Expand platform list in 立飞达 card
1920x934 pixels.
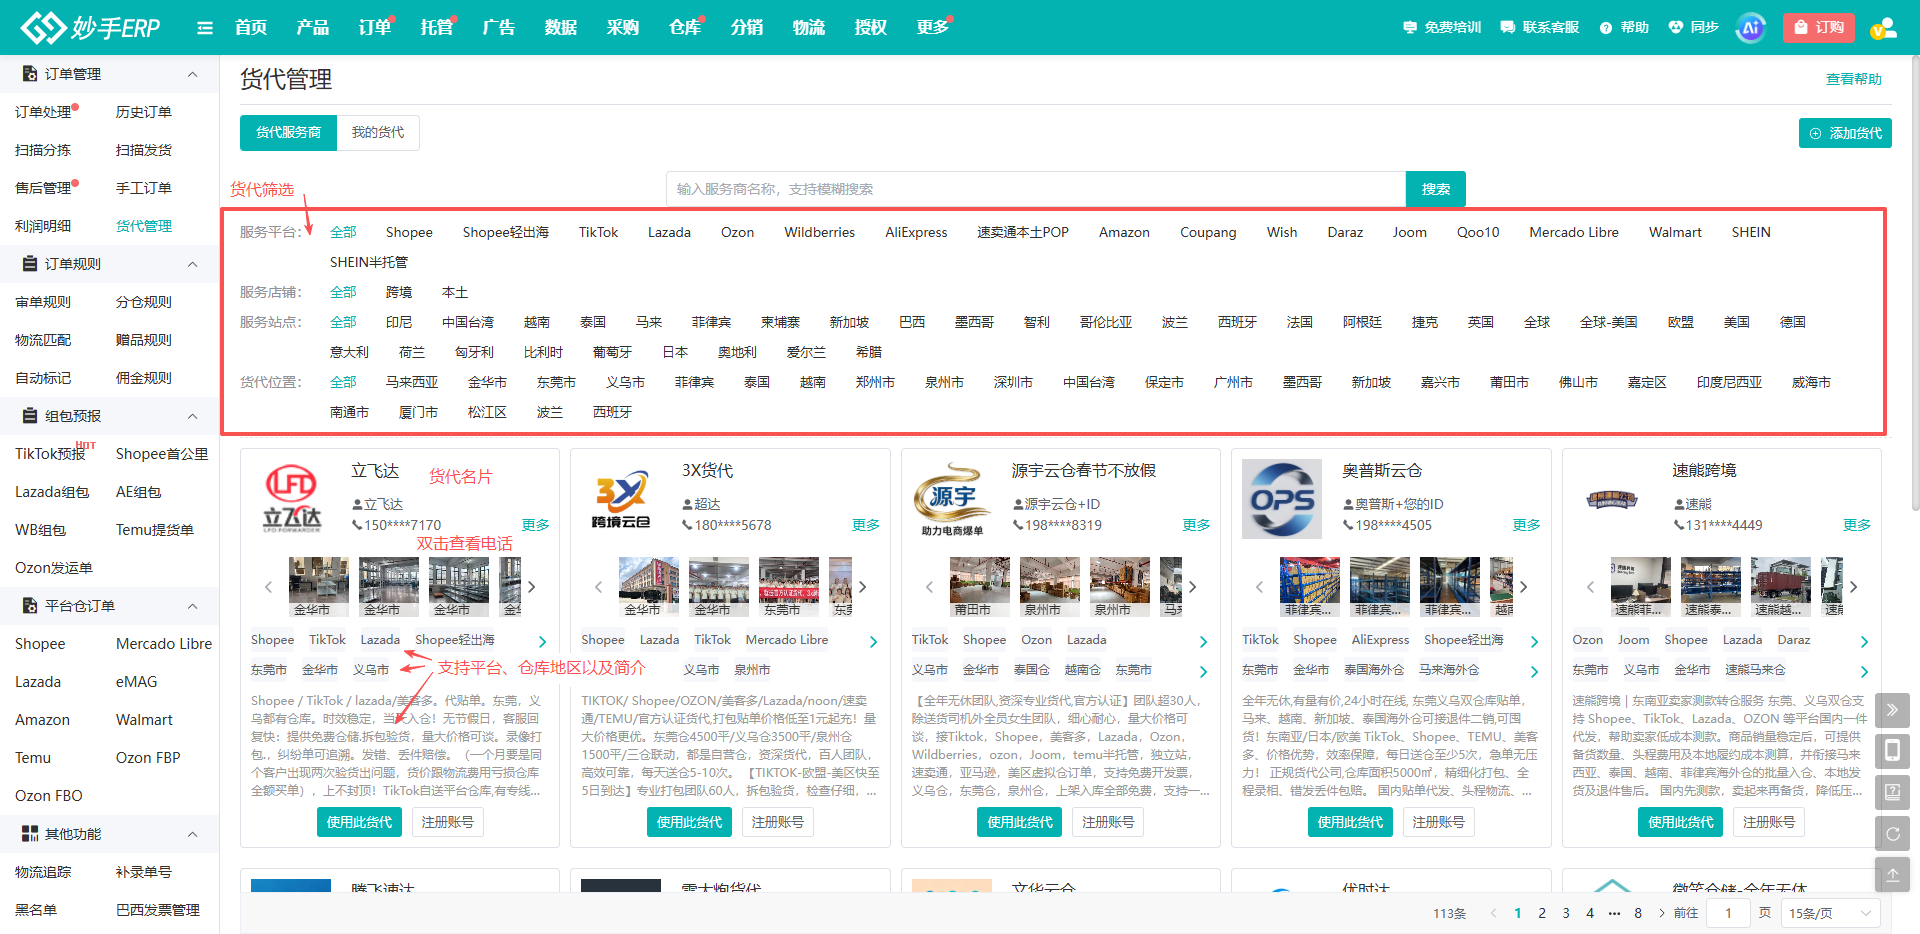coord(542,642)
